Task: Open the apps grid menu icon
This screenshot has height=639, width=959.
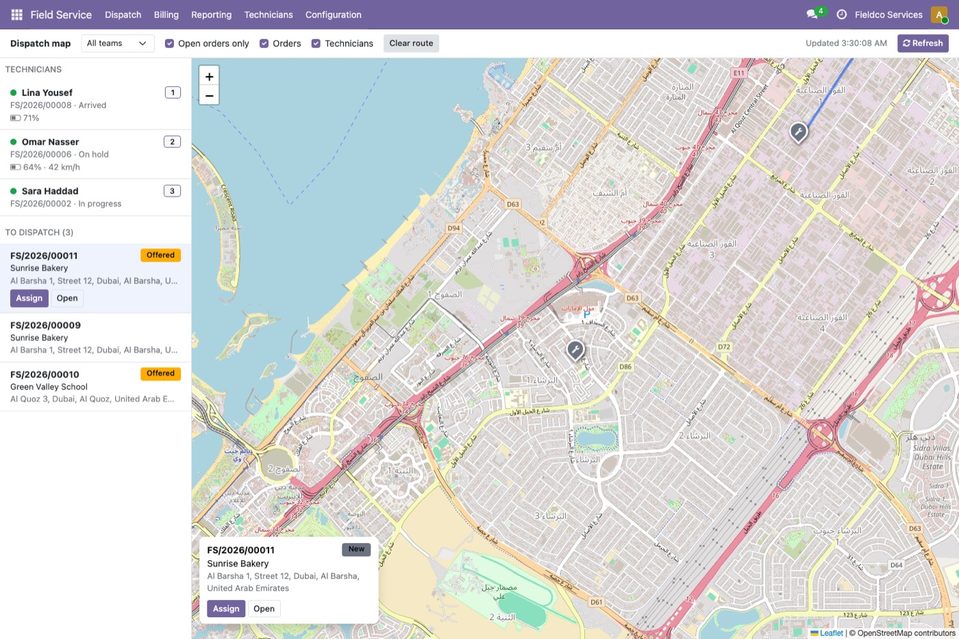Action: click(x=17, y=15)
